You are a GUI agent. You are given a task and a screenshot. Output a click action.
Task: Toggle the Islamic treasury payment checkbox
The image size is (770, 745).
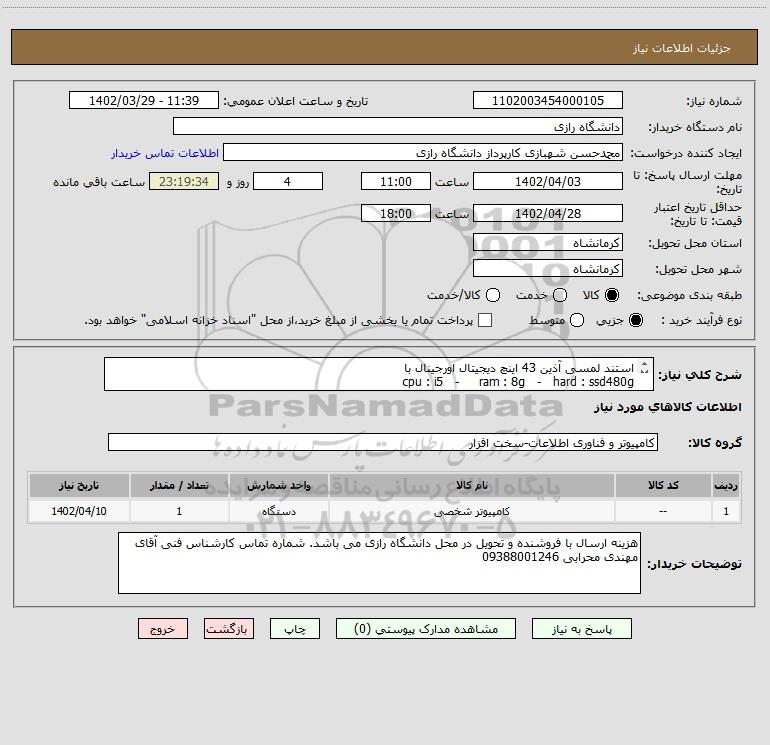click(485, 320)
